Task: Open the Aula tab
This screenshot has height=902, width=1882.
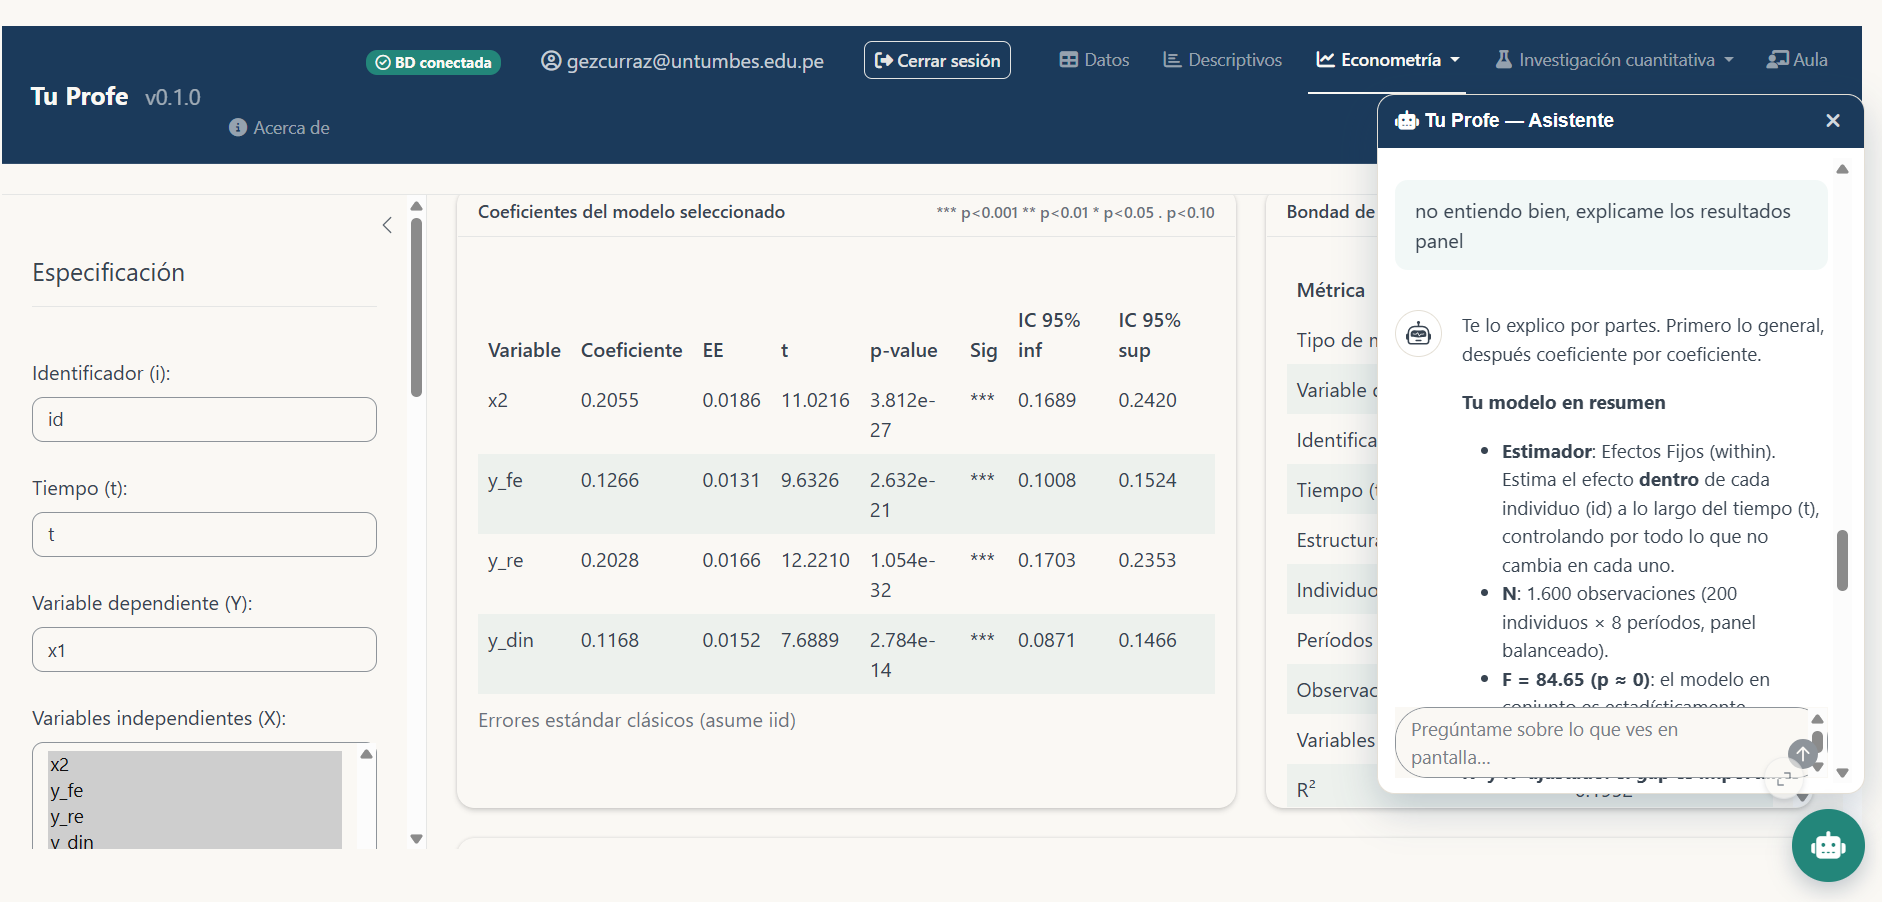Action: point(1797,60)
